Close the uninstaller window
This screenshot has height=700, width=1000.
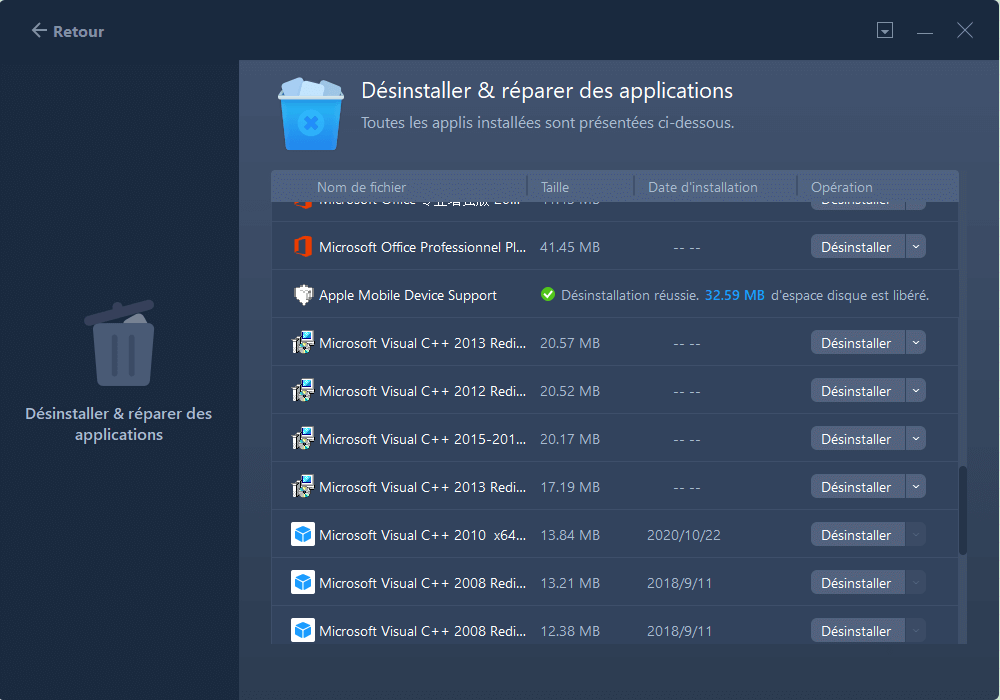tap(964, 30)
